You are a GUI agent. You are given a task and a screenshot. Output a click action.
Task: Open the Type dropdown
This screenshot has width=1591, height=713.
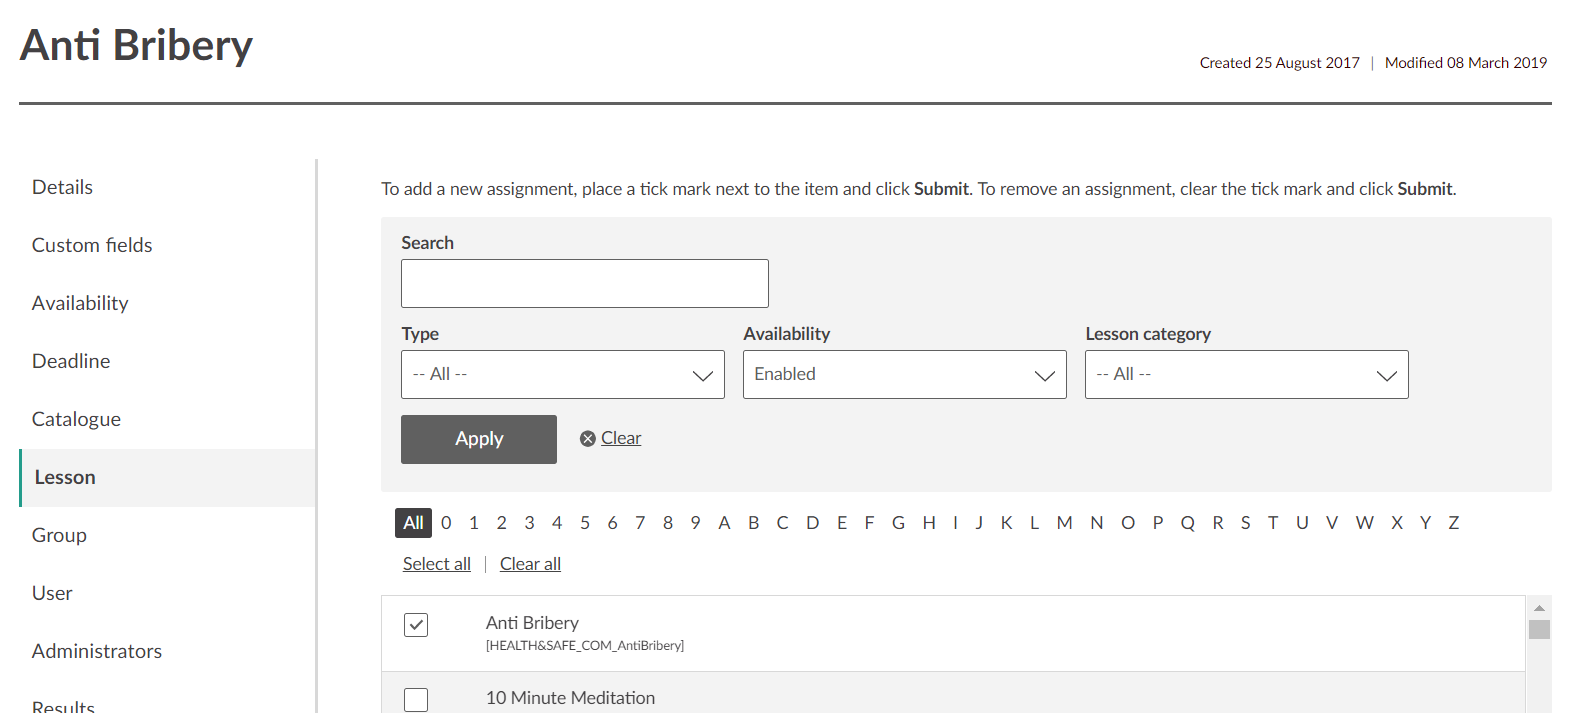pyautogui.click(x=562, y=375)
